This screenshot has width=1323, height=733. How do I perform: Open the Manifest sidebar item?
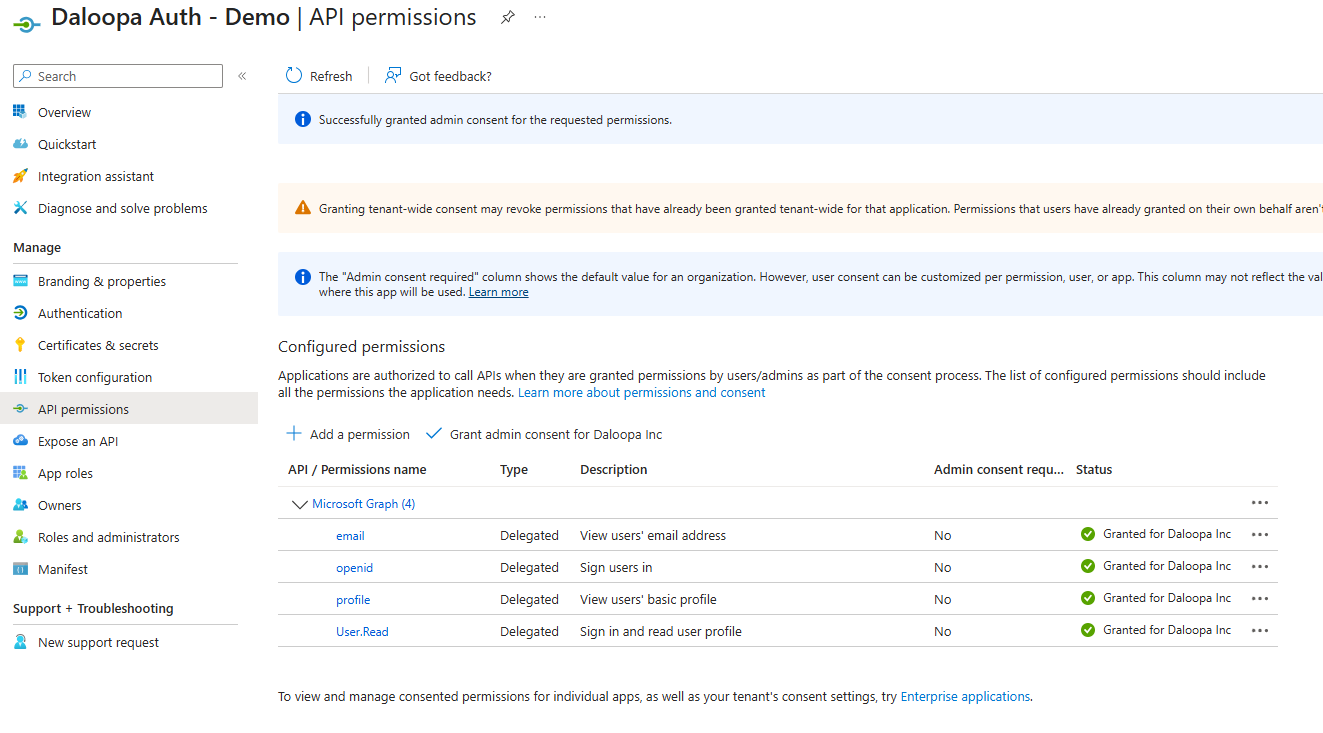(63, 569)
